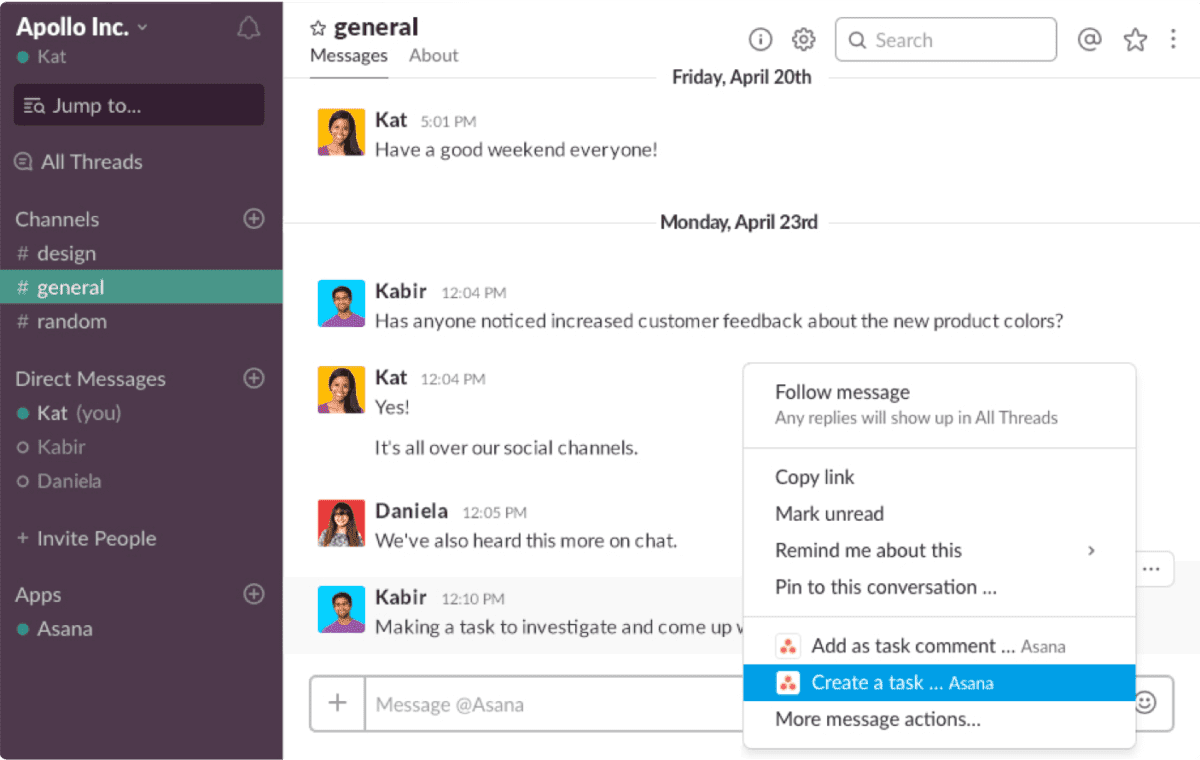1200x760 pixels.
Task: Click inside the Search field
Action: click(946, 39)
